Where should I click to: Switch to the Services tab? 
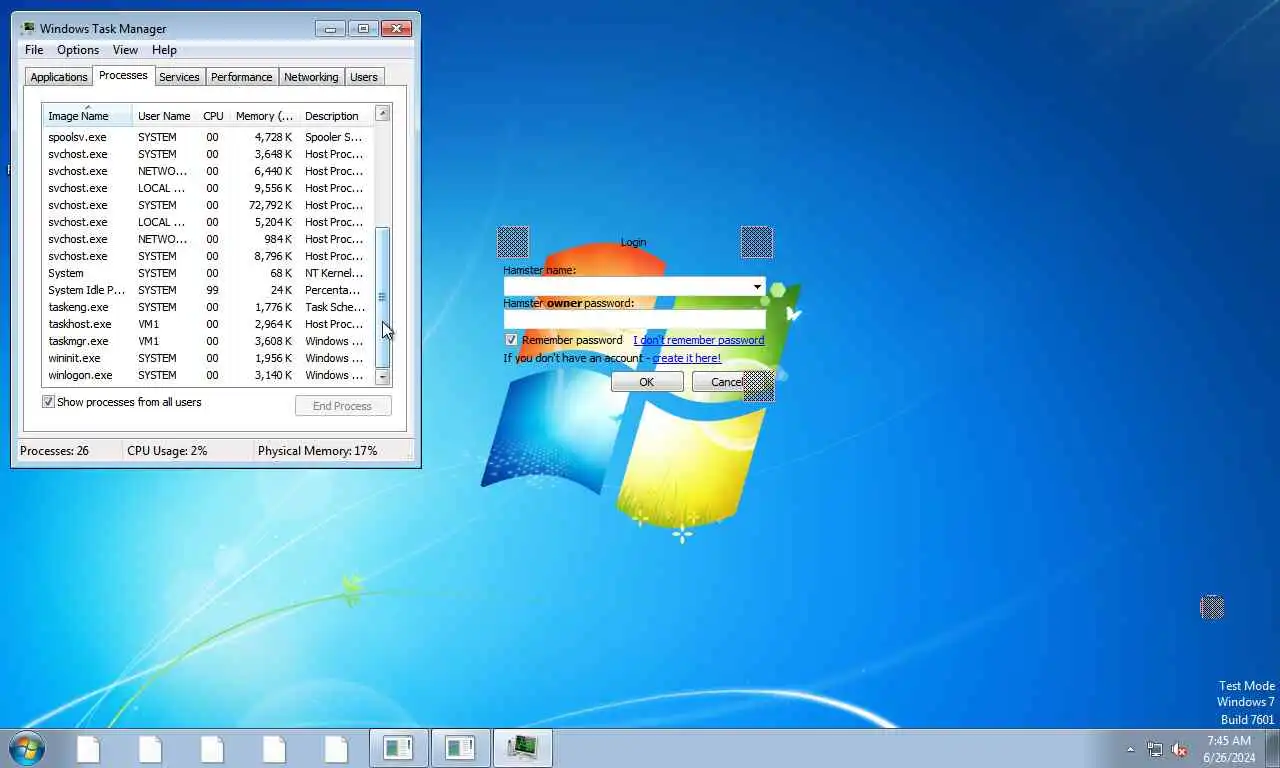pos(179,77)
